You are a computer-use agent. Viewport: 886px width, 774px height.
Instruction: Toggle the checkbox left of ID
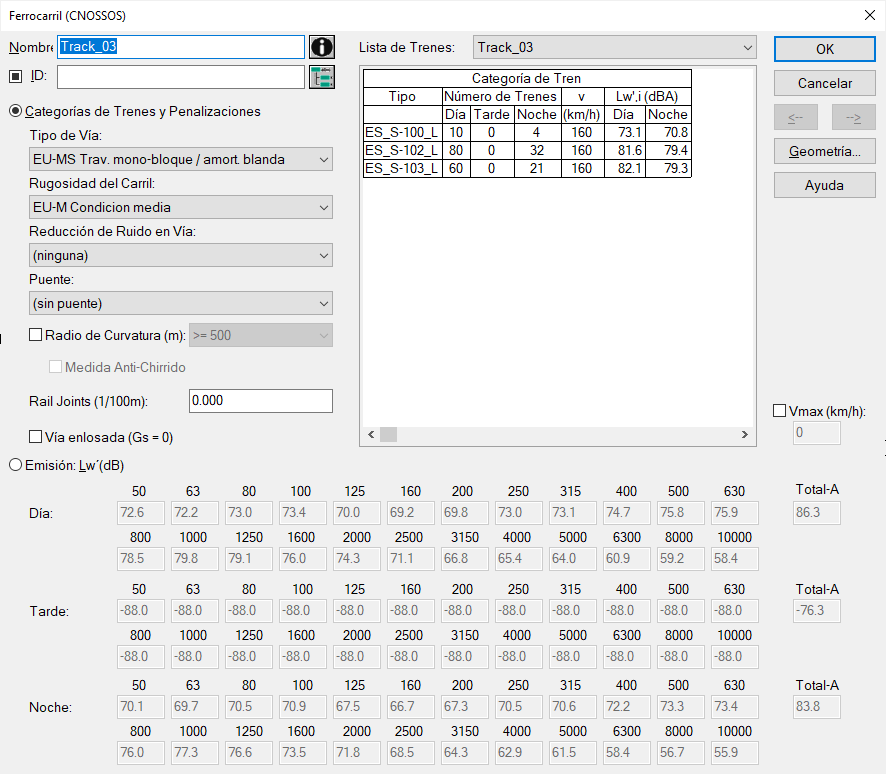pos(16,76)
